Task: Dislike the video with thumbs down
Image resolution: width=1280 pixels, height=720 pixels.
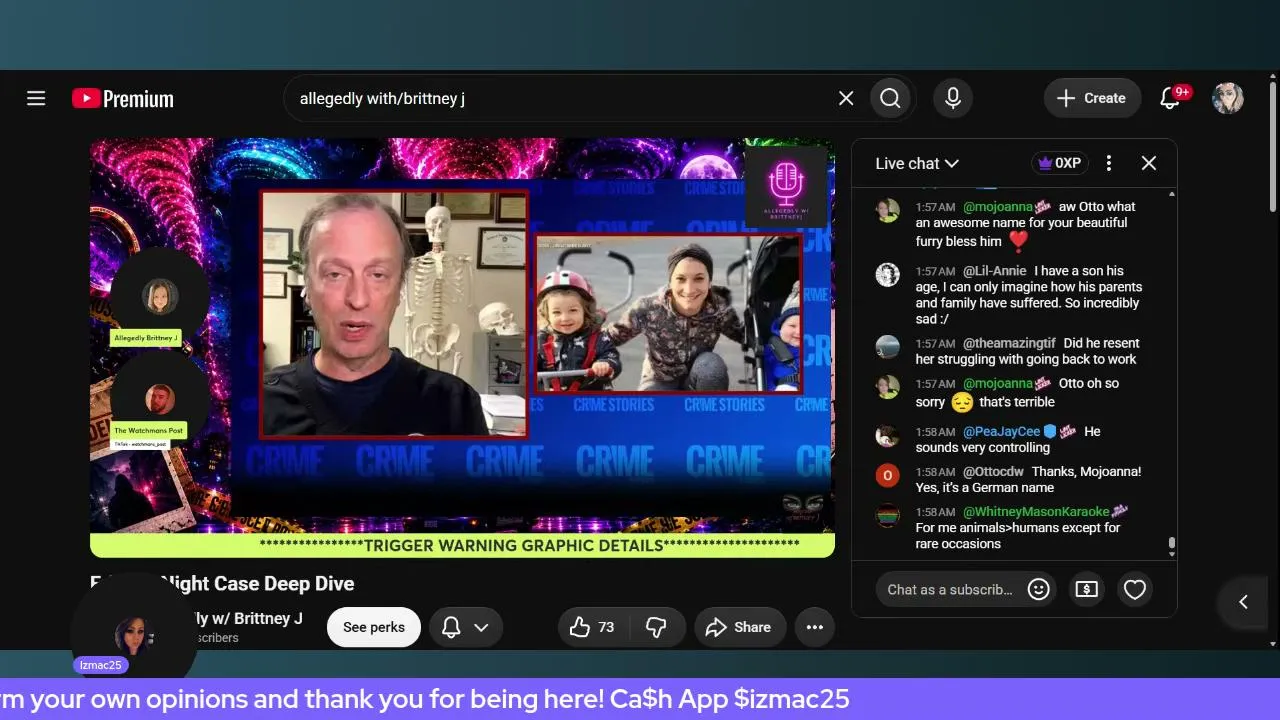Action: point(656,627)
